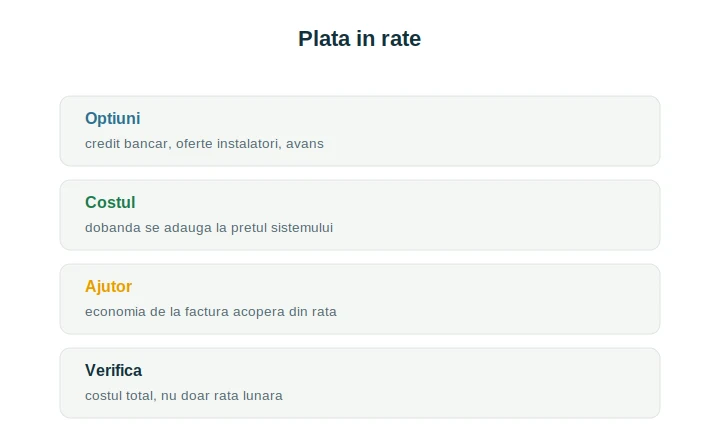Click empty area inside Costul card right side
The width and height of the screenshot is (720, 440).
click(x=505, y=215)
